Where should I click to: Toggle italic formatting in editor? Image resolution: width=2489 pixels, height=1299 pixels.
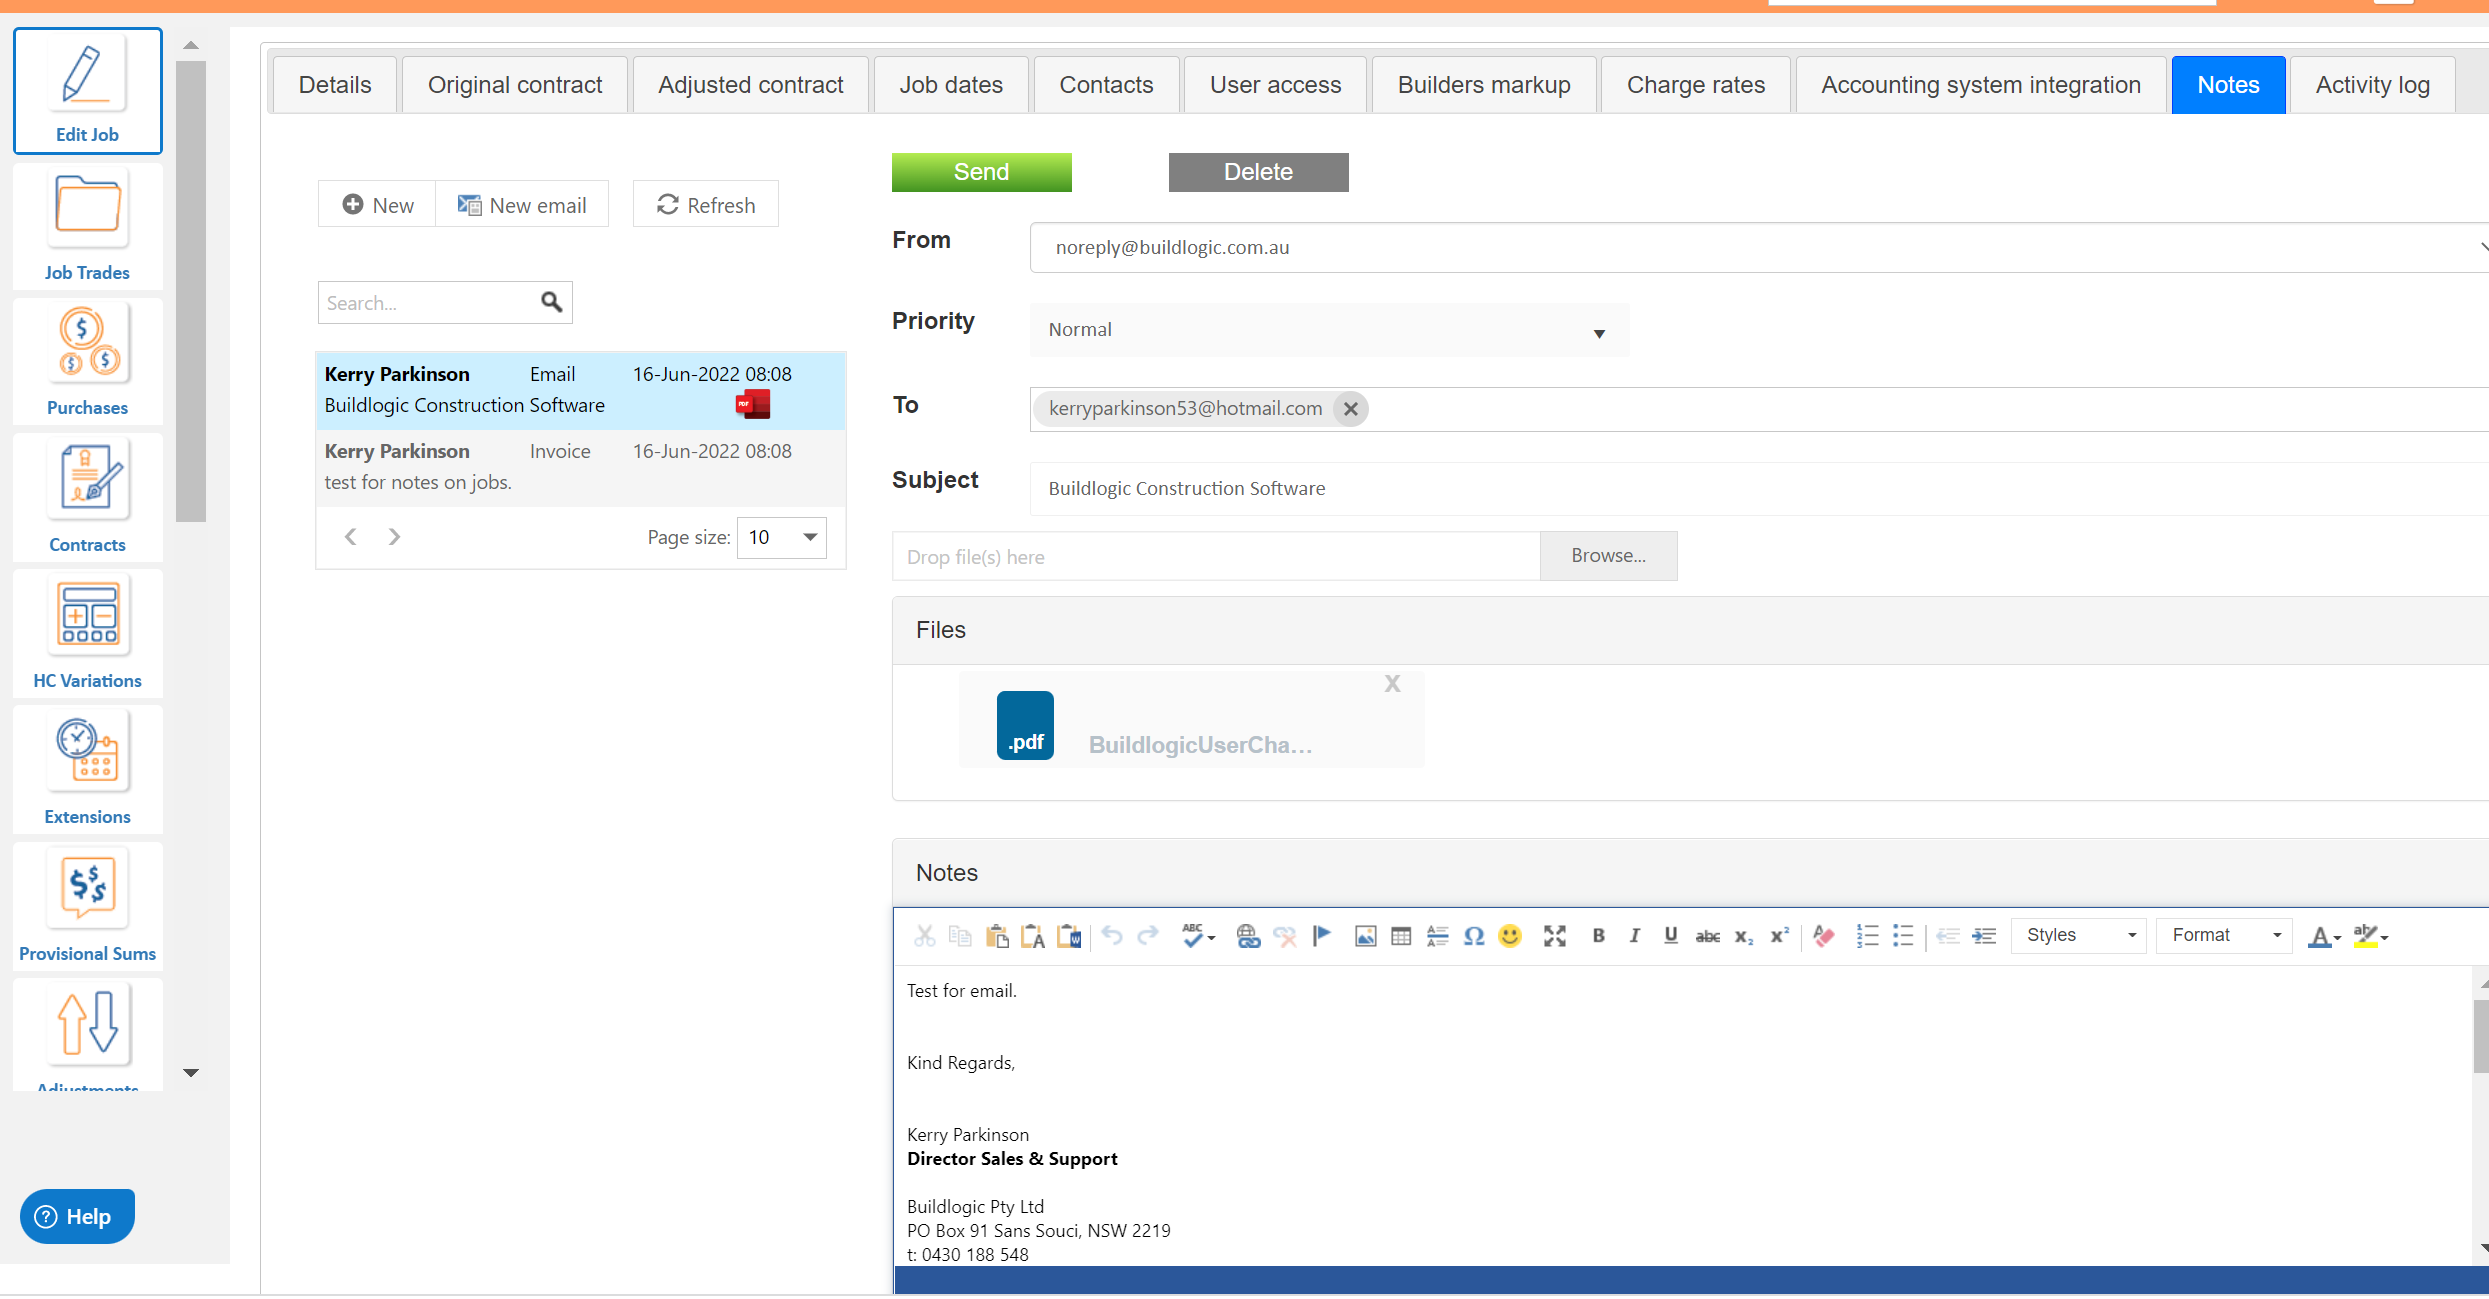(x=1634, y=936)
